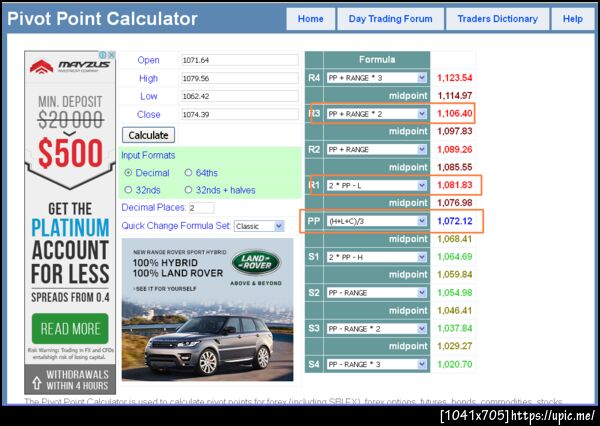Click the pivot point value 1,072.12
The height and width of the screenshot is (426, 600).
click(x=455, y=221)
